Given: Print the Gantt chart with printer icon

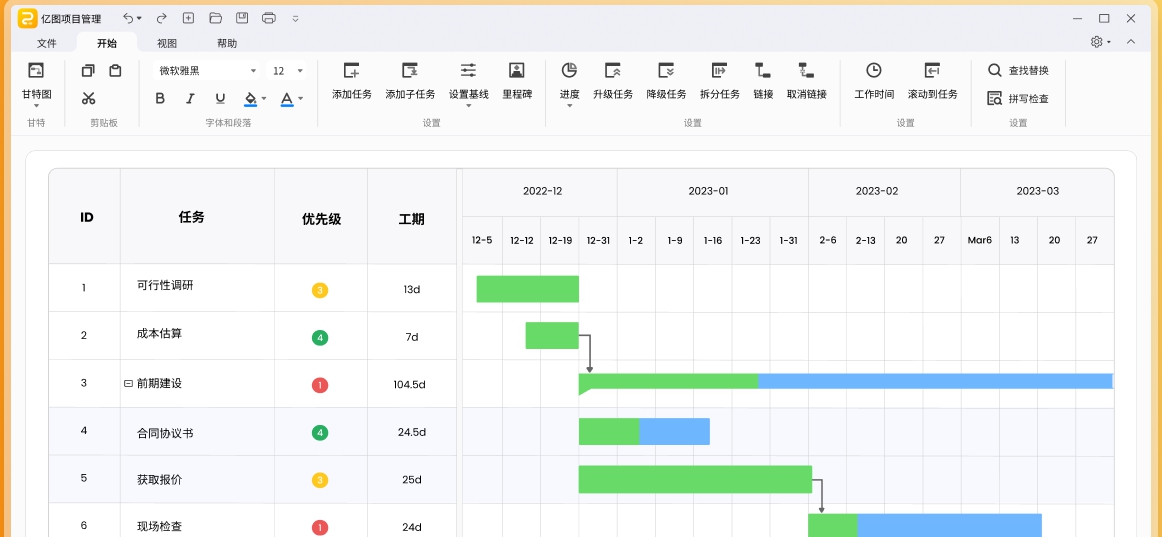Looking at the screenshot, I should pos(269,18).
